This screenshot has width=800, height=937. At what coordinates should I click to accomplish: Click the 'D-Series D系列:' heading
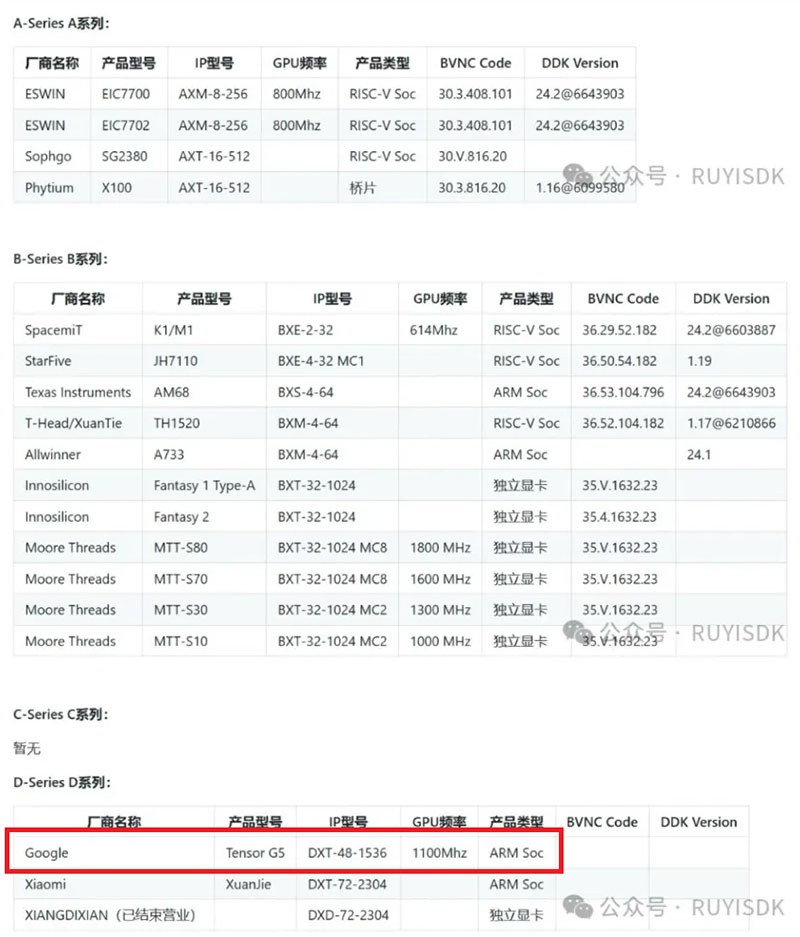62,782
